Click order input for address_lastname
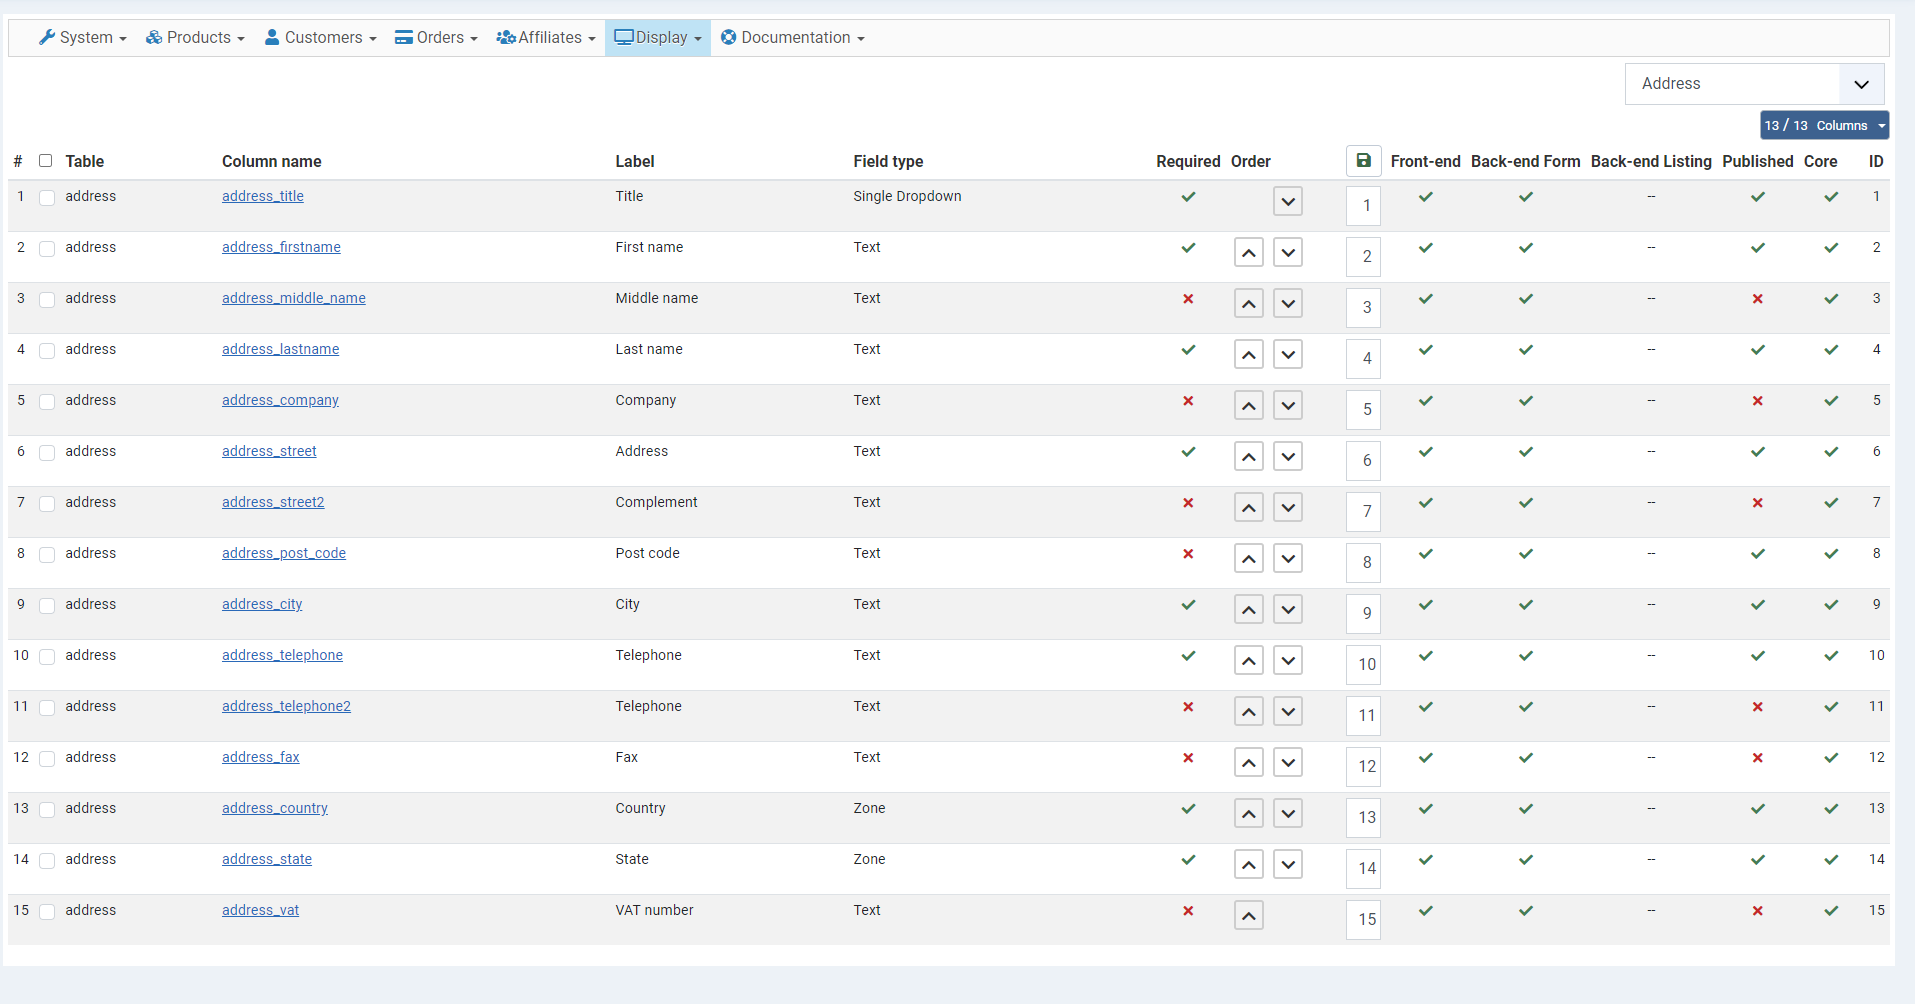 click(x=1366, y=358)
